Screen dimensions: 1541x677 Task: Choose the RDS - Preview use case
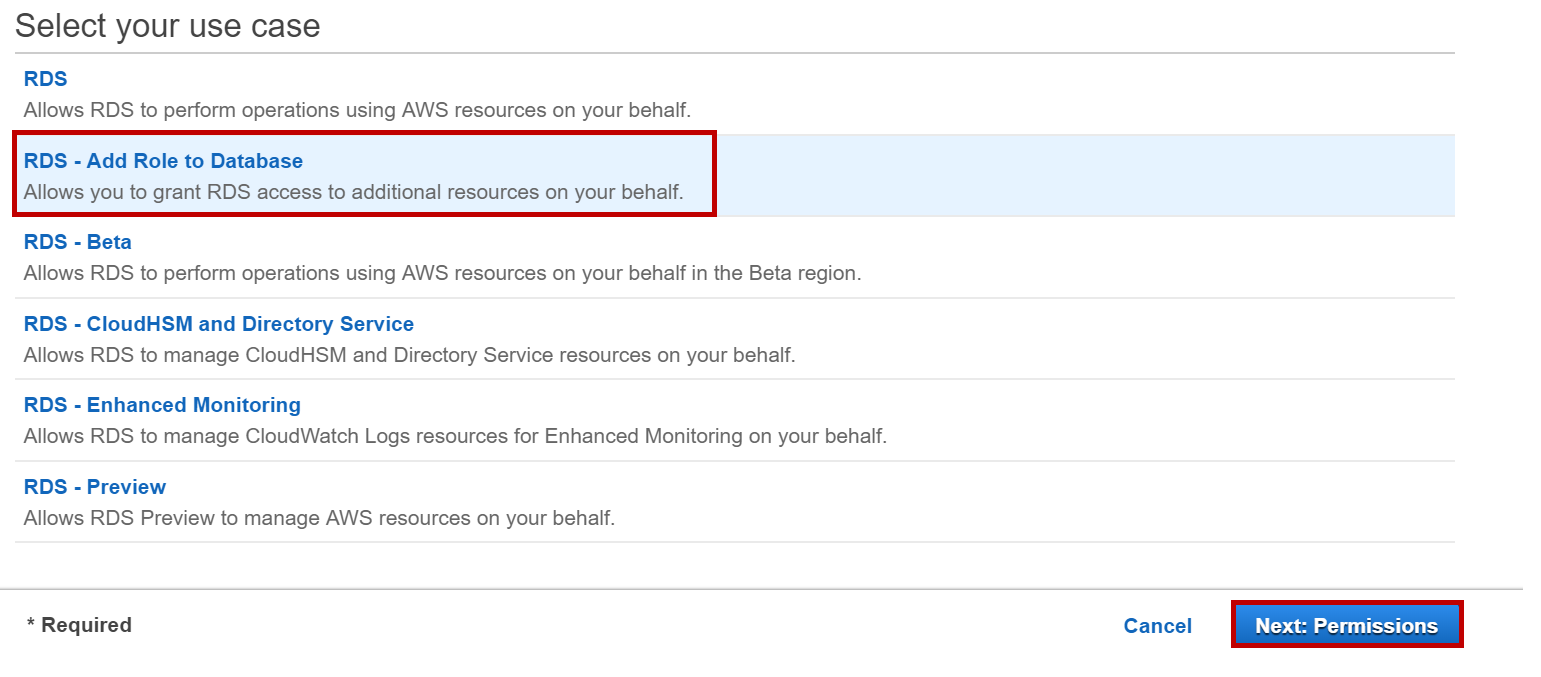pyautogui.click(x=95, y=487)
